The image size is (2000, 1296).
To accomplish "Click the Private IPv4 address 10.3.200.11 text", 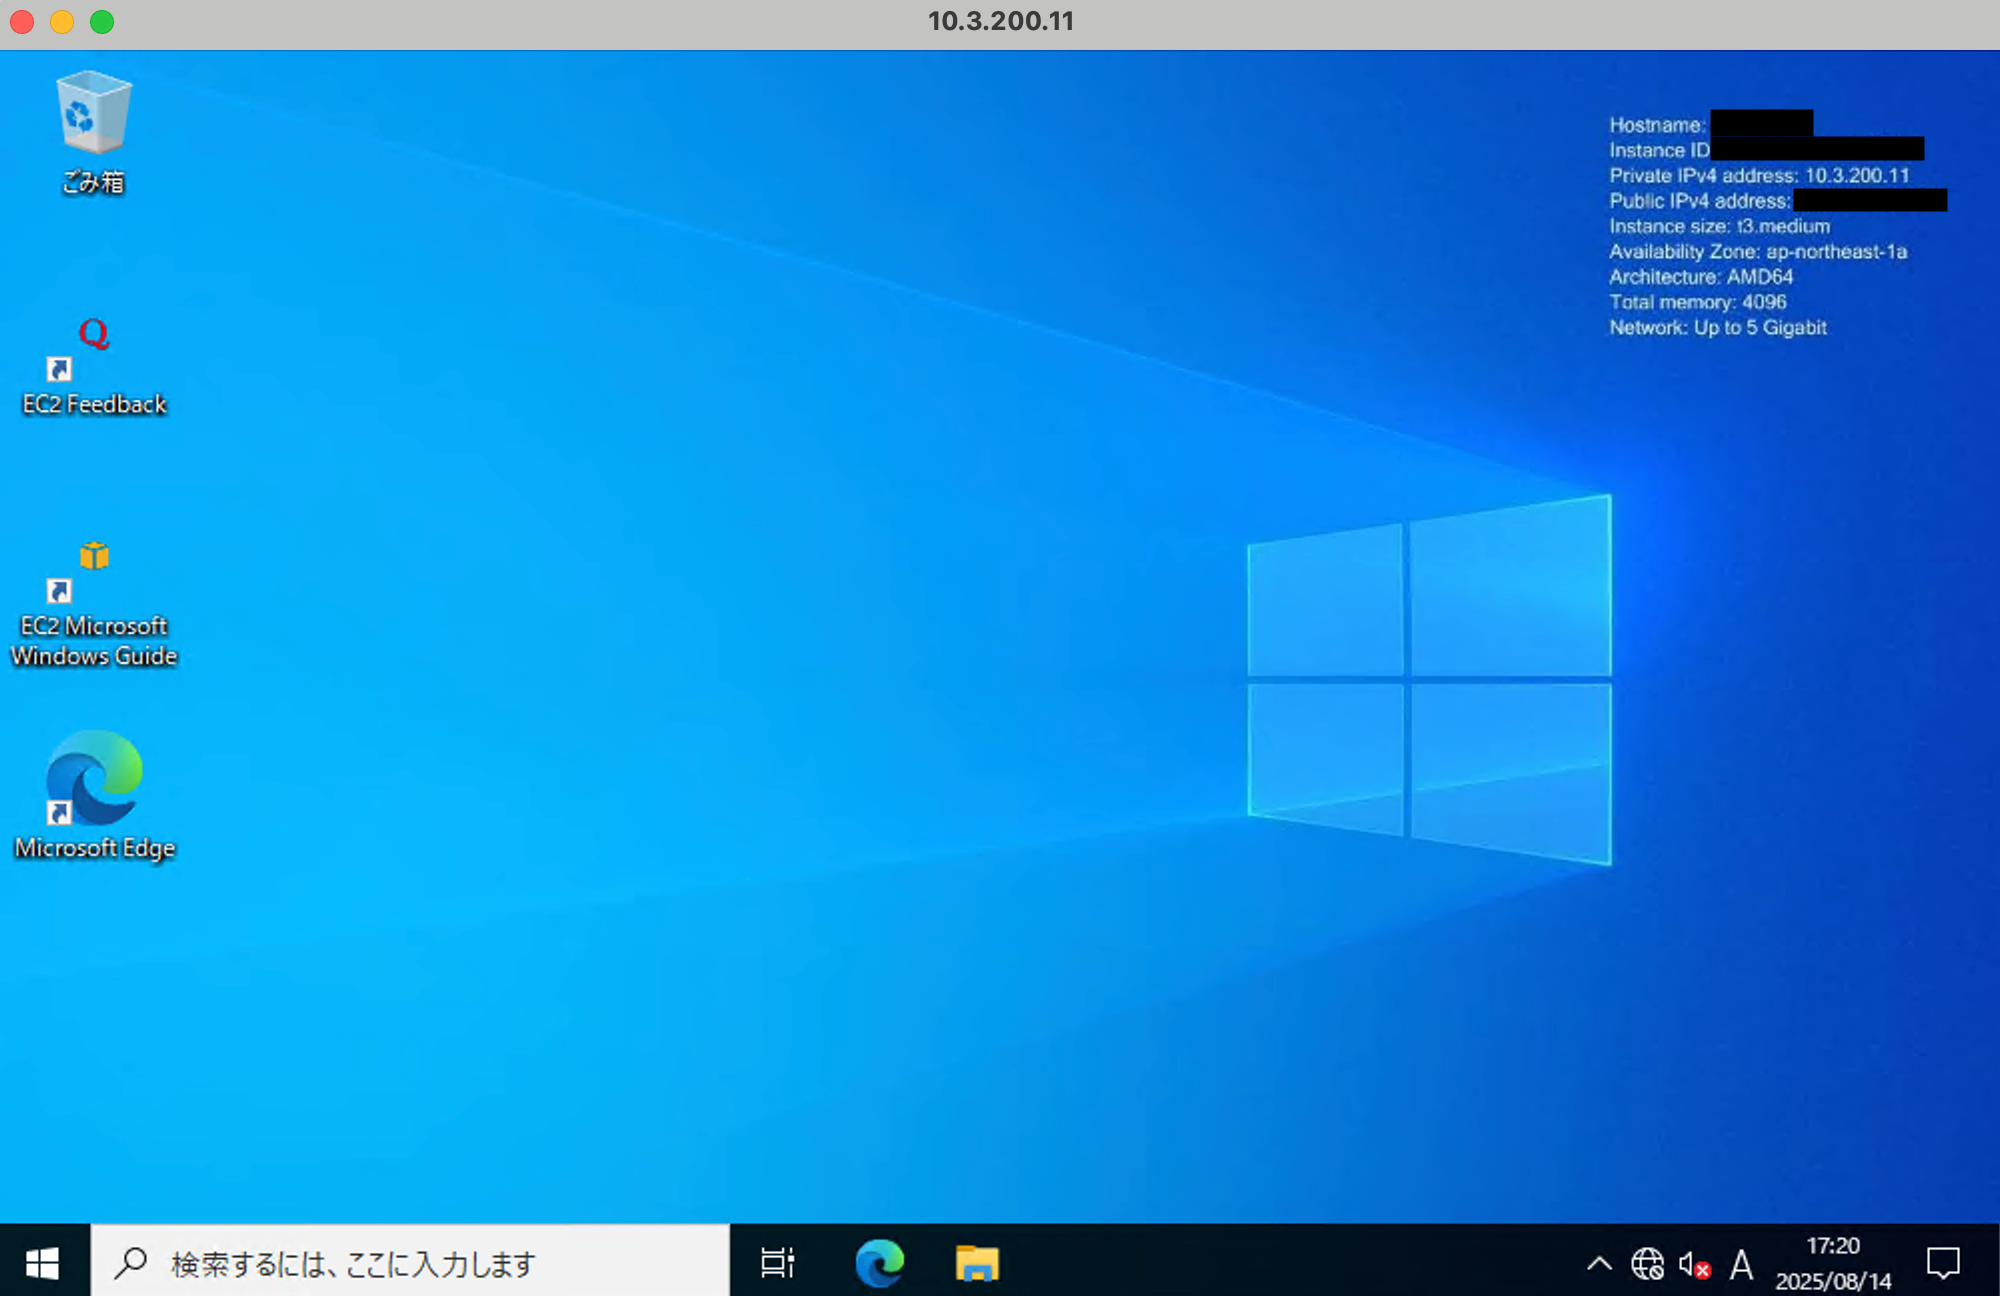I will (x=1759, y=176).
